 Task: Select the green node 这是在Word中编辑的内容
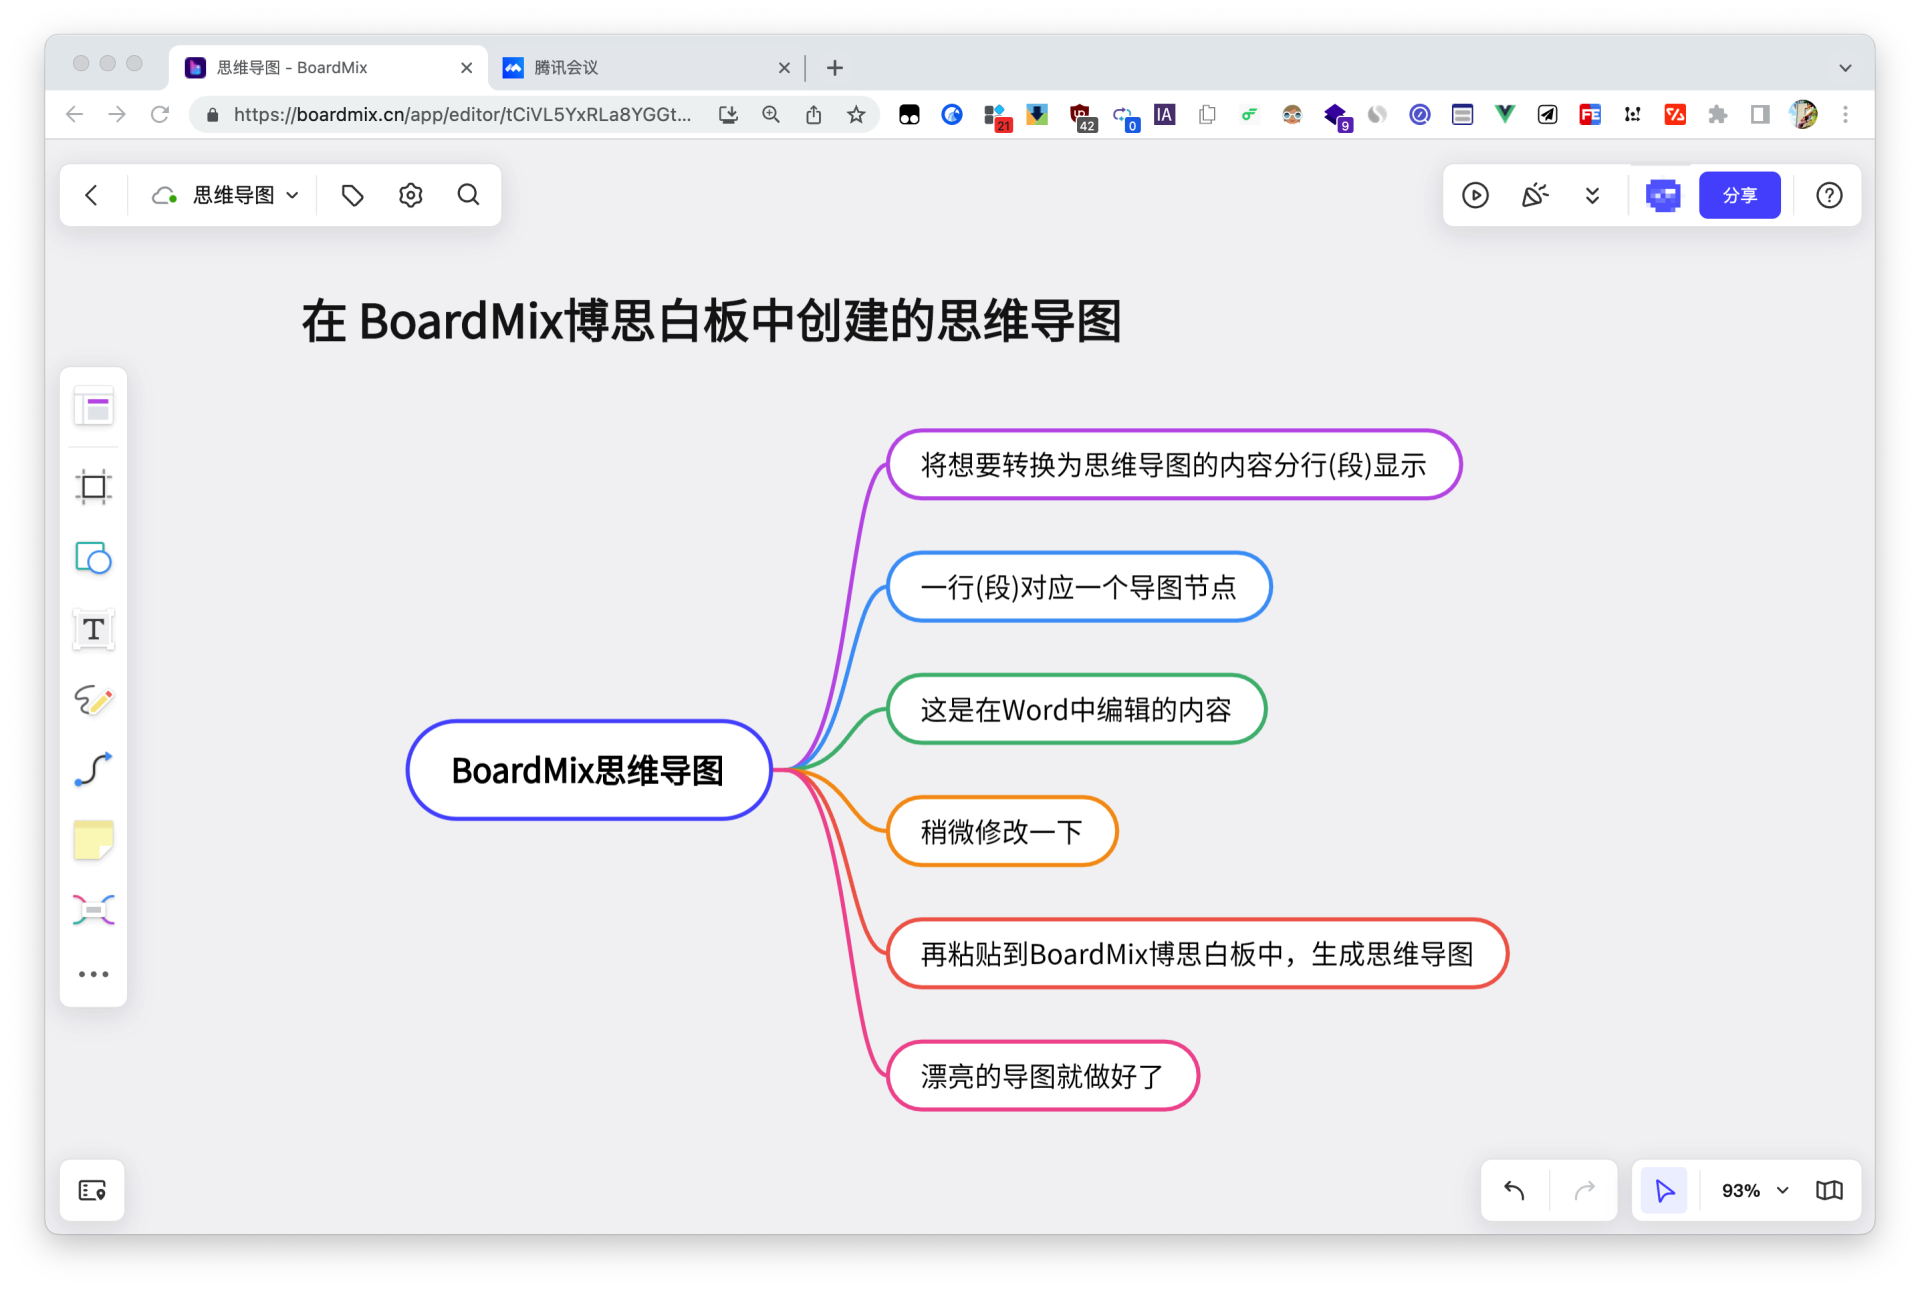click(1077, 709)
